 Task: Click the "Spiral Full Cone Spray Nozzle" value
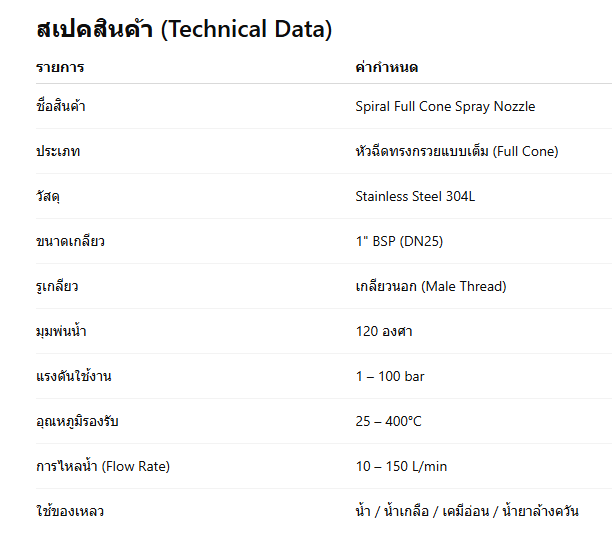pyautogui.click(x=445, y=107)
